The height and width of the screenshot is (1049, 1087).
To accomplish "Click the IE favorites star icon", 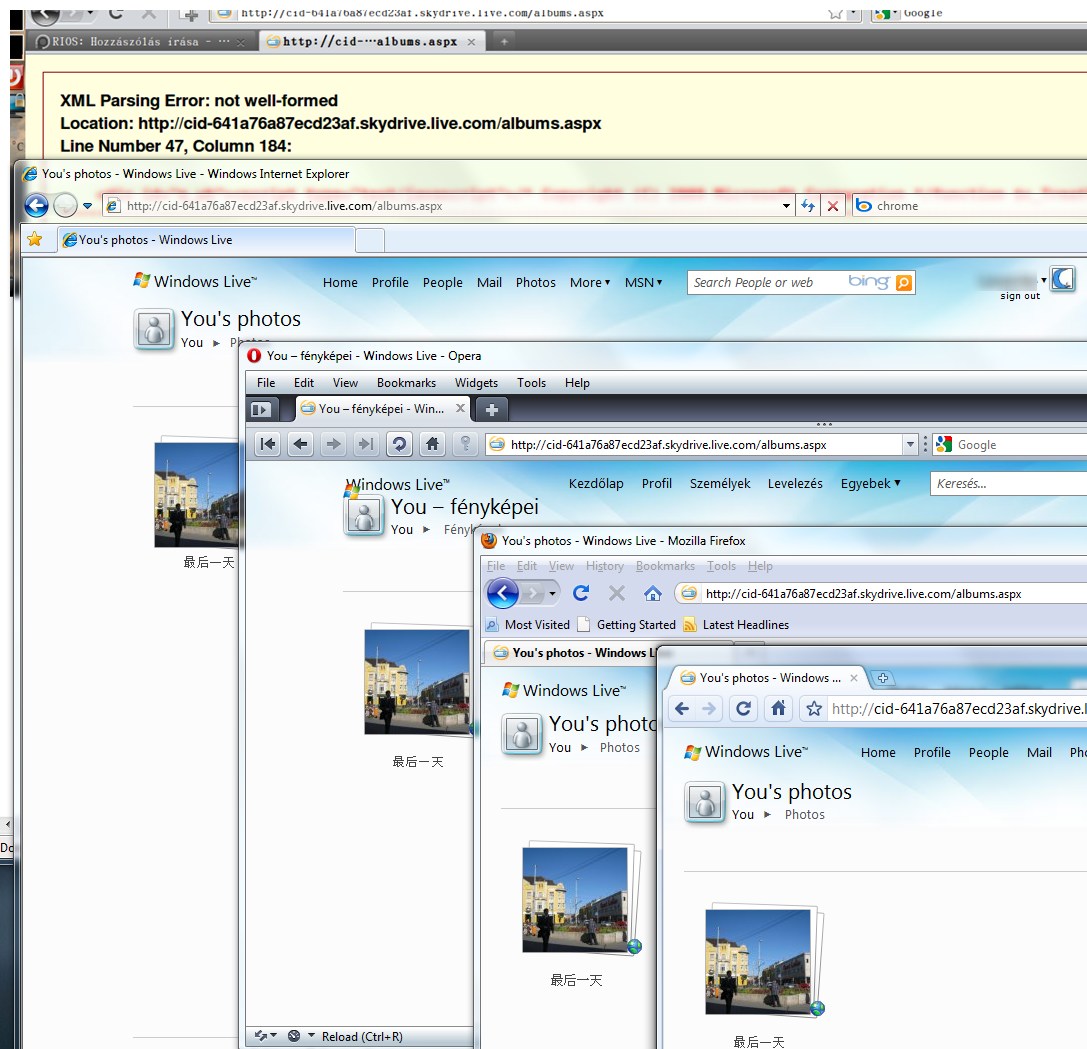I will [35, 240].
